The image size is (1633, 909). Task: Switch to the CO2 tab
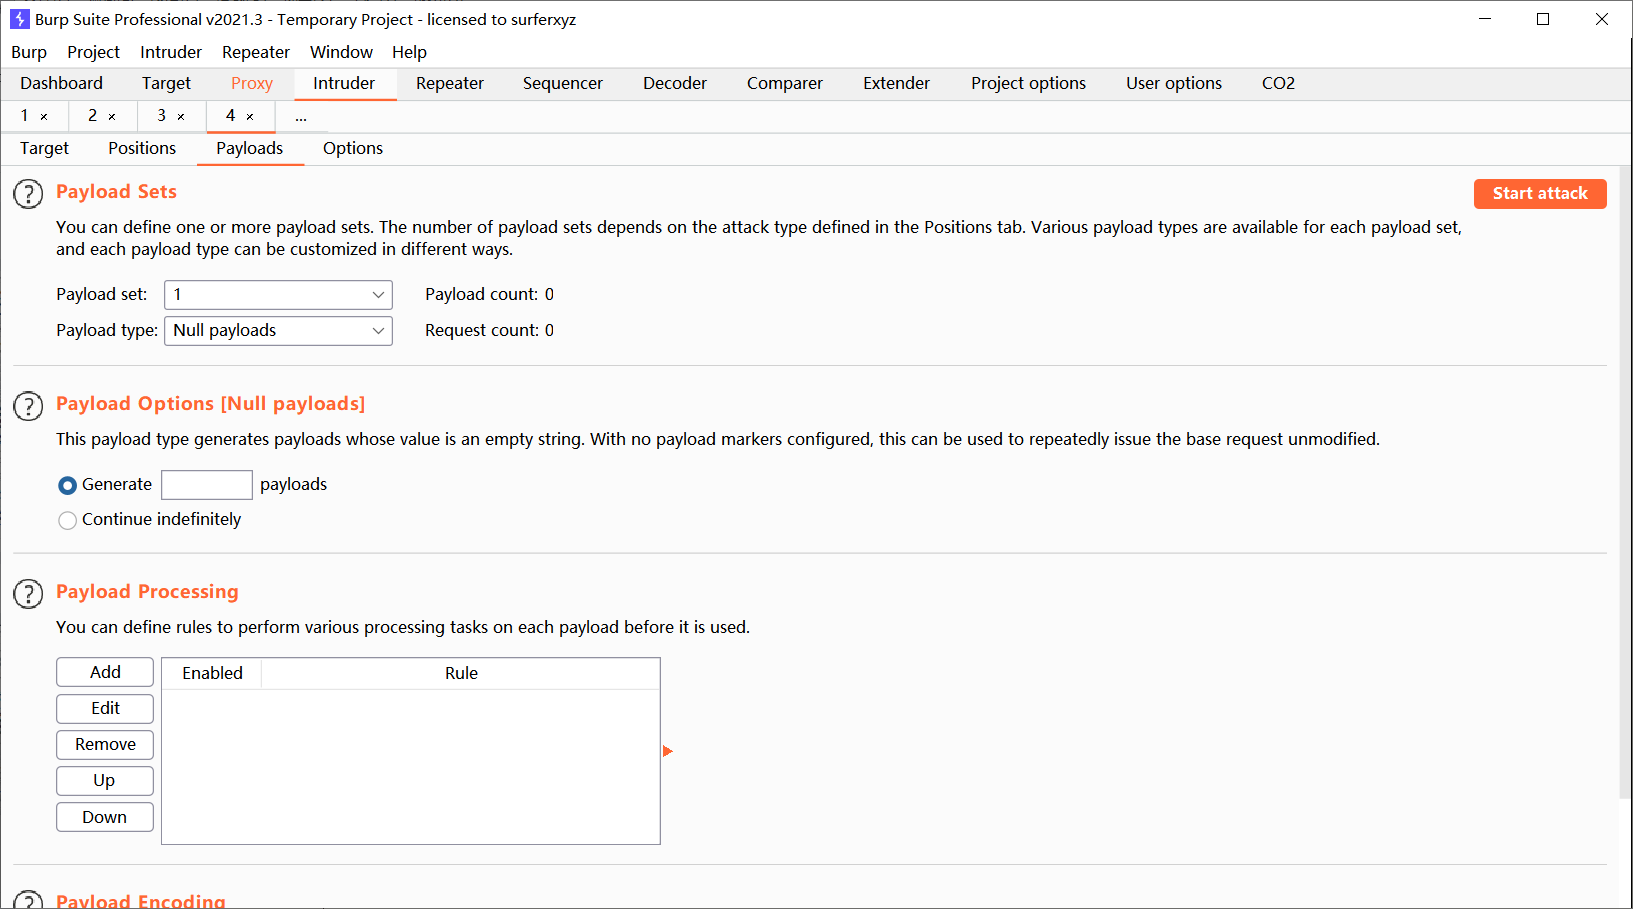[x=1278, y=83]
